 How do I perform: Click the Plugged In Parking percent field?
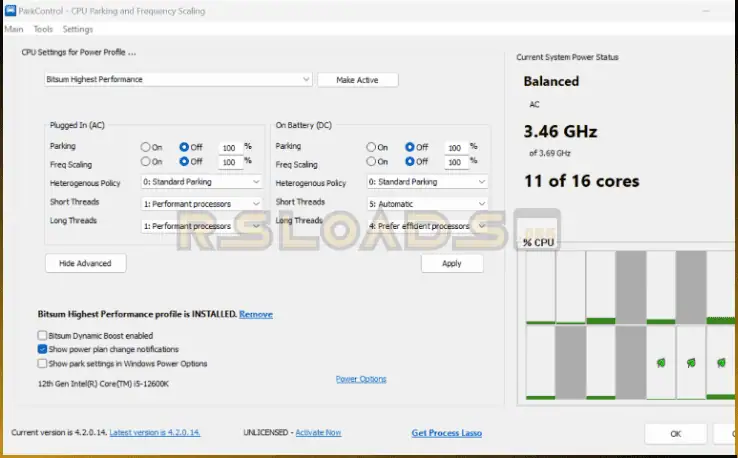pos(229,147)
